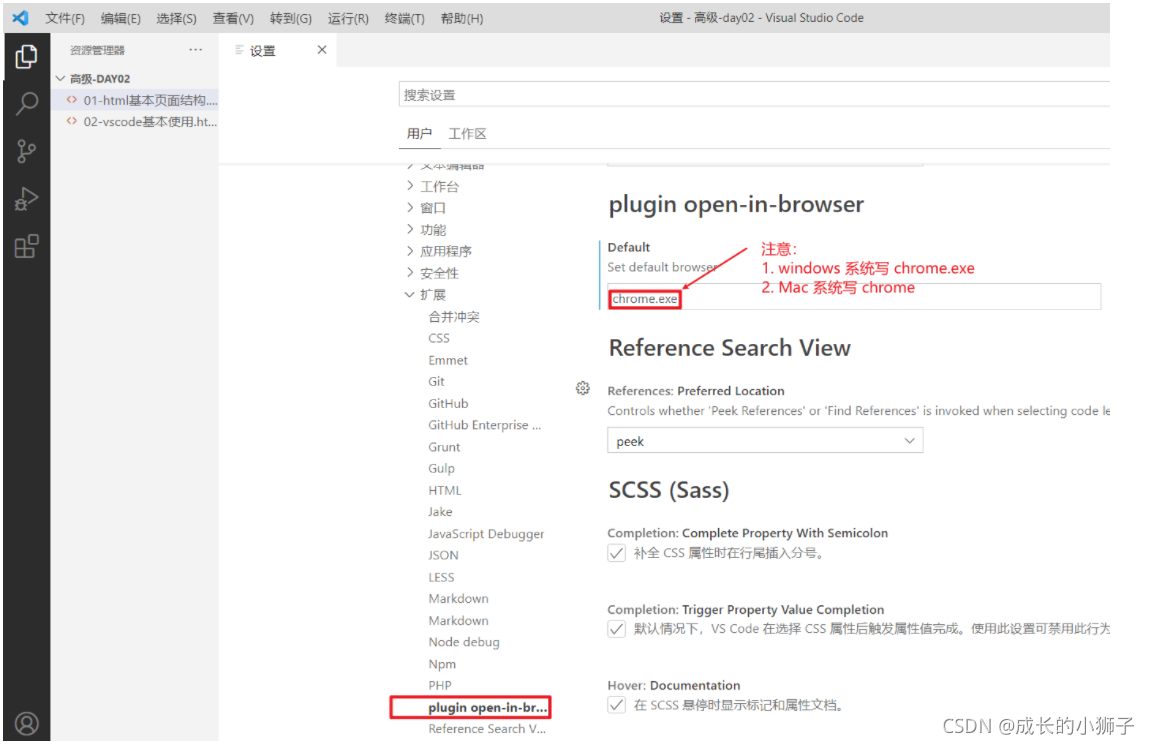
Task: Click HTML file icon of 02-vscode基本使用
Action: click(72, 121)
